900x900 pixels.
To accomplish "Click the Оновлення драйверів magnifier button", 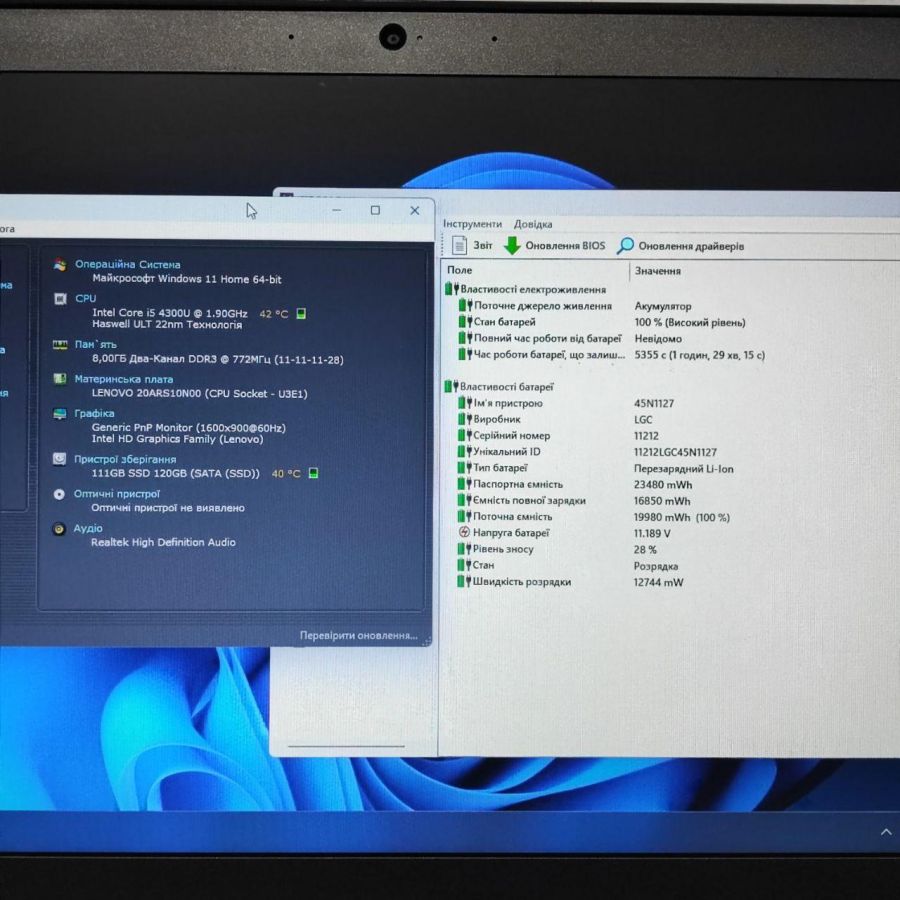I will [x=681, y=246].
